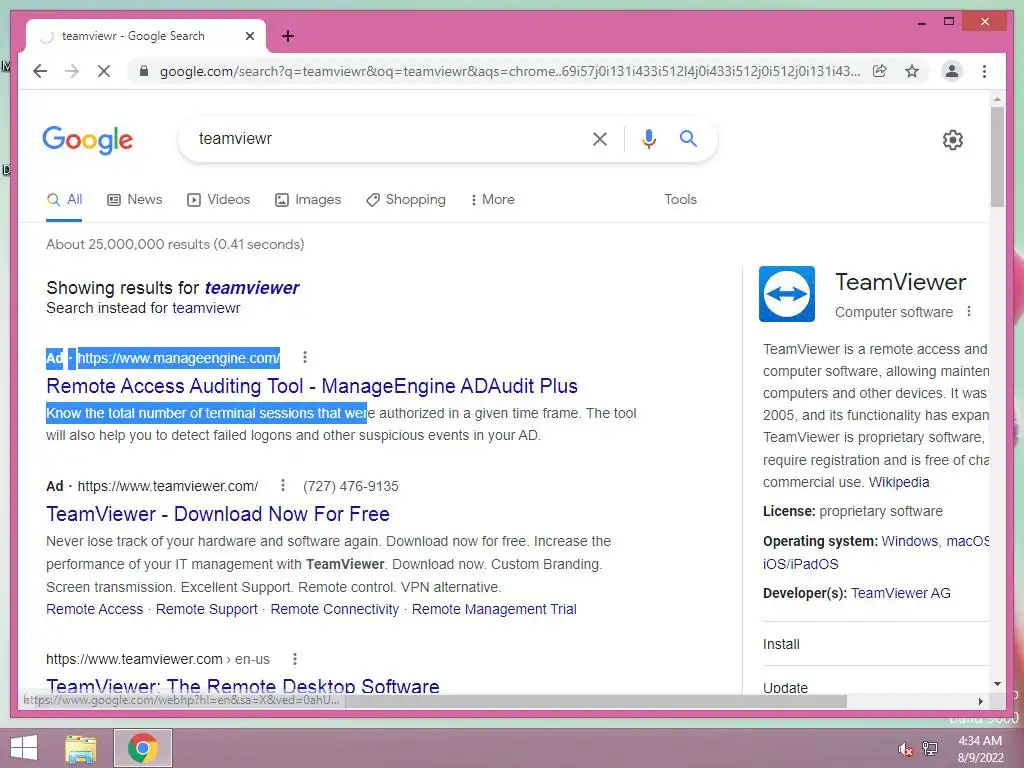This screenshot has height=768, width=1024.
Task: Open the taskbar clock and date
Action: pos(980,749)
